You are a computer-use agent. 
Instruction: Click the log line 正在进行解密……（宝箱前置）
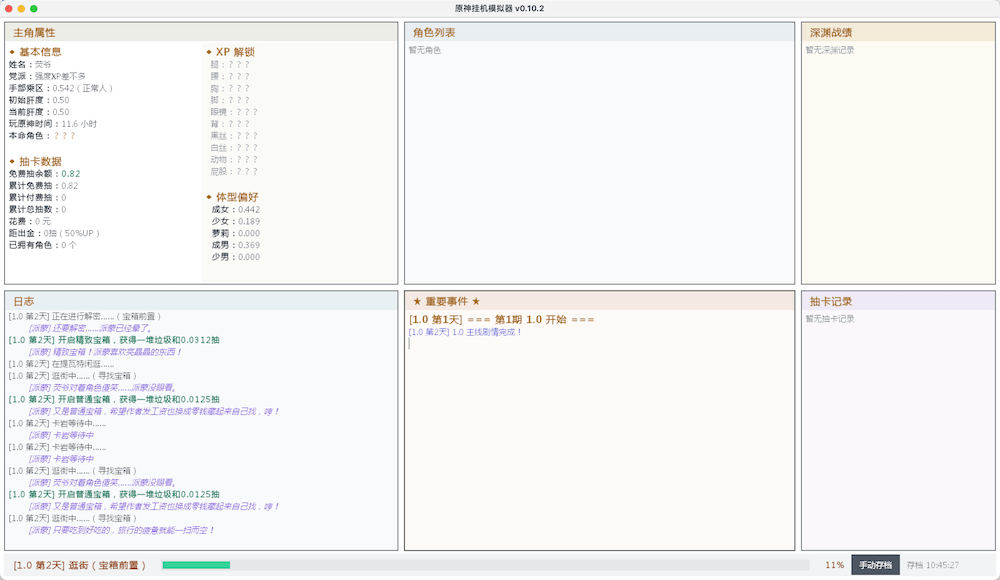tap(85, 316)
